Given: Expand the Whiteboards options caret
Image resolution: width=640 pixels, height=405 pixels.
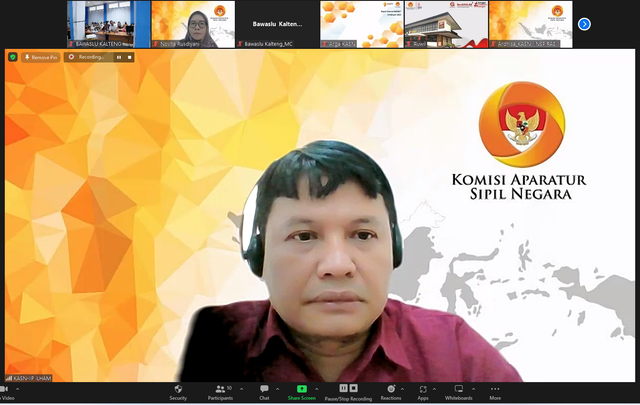Looking at the screenshot, I should 473,389.
